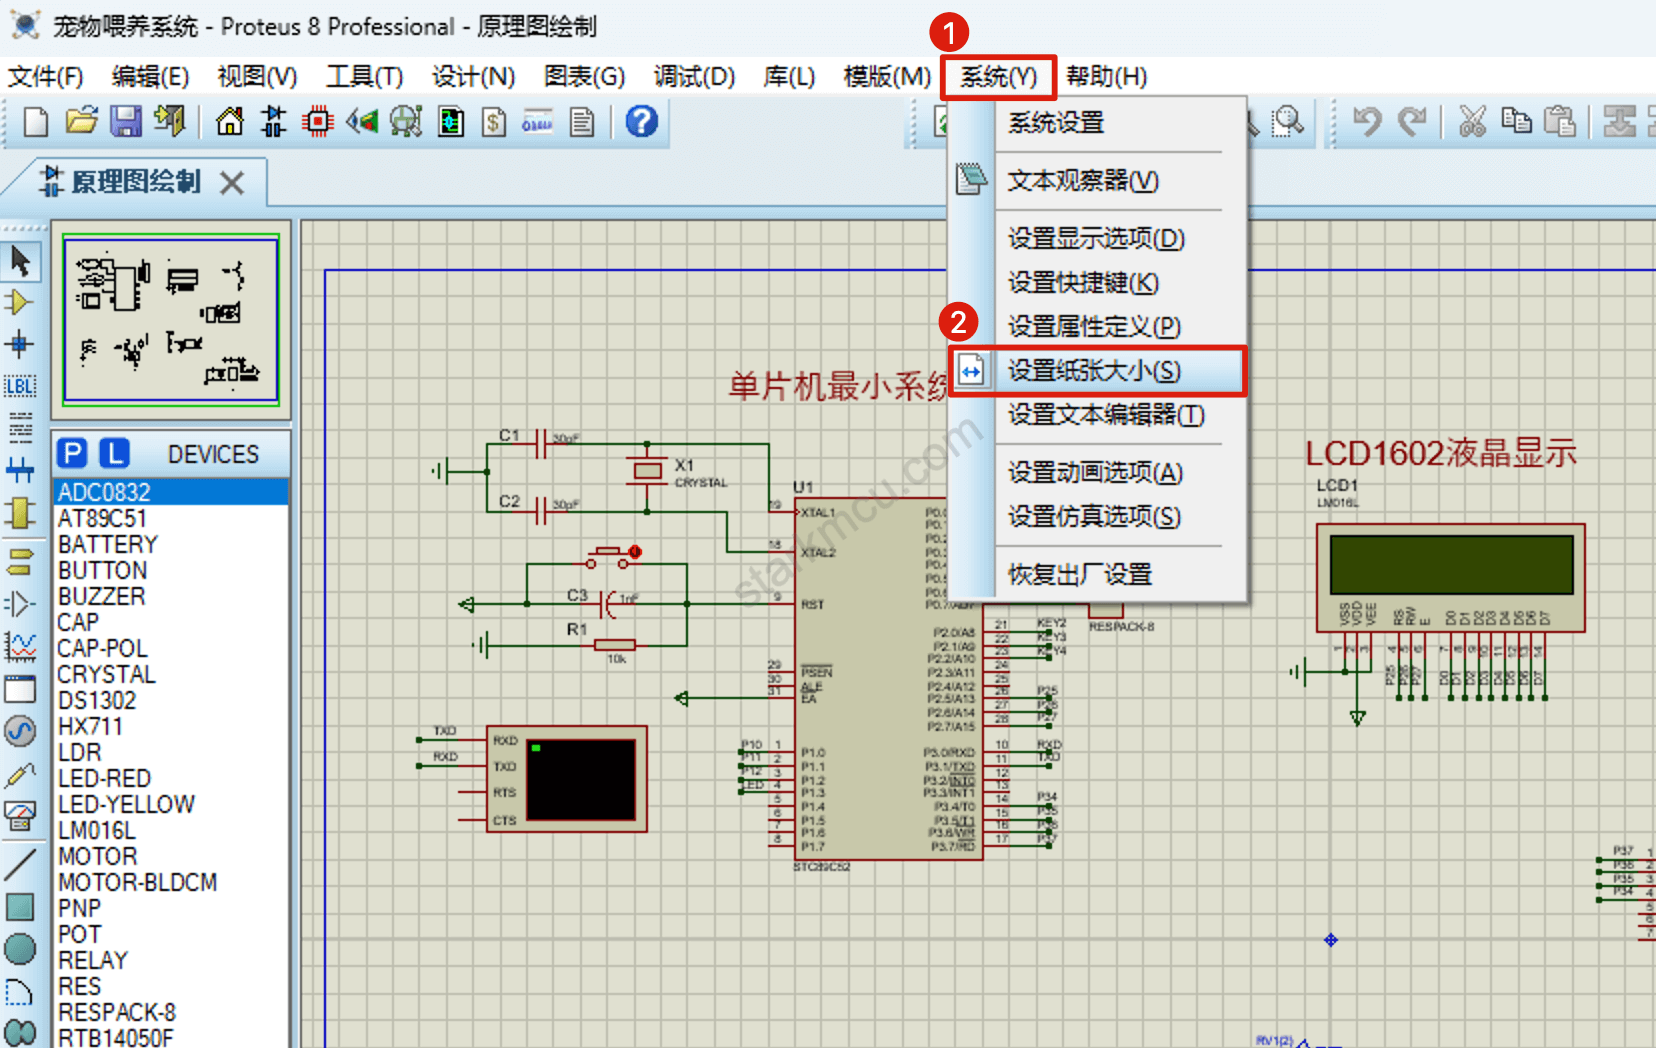Click the Close Project door icon
The width and height of the screenshot is (1656, 1048).
coord(170,122)
